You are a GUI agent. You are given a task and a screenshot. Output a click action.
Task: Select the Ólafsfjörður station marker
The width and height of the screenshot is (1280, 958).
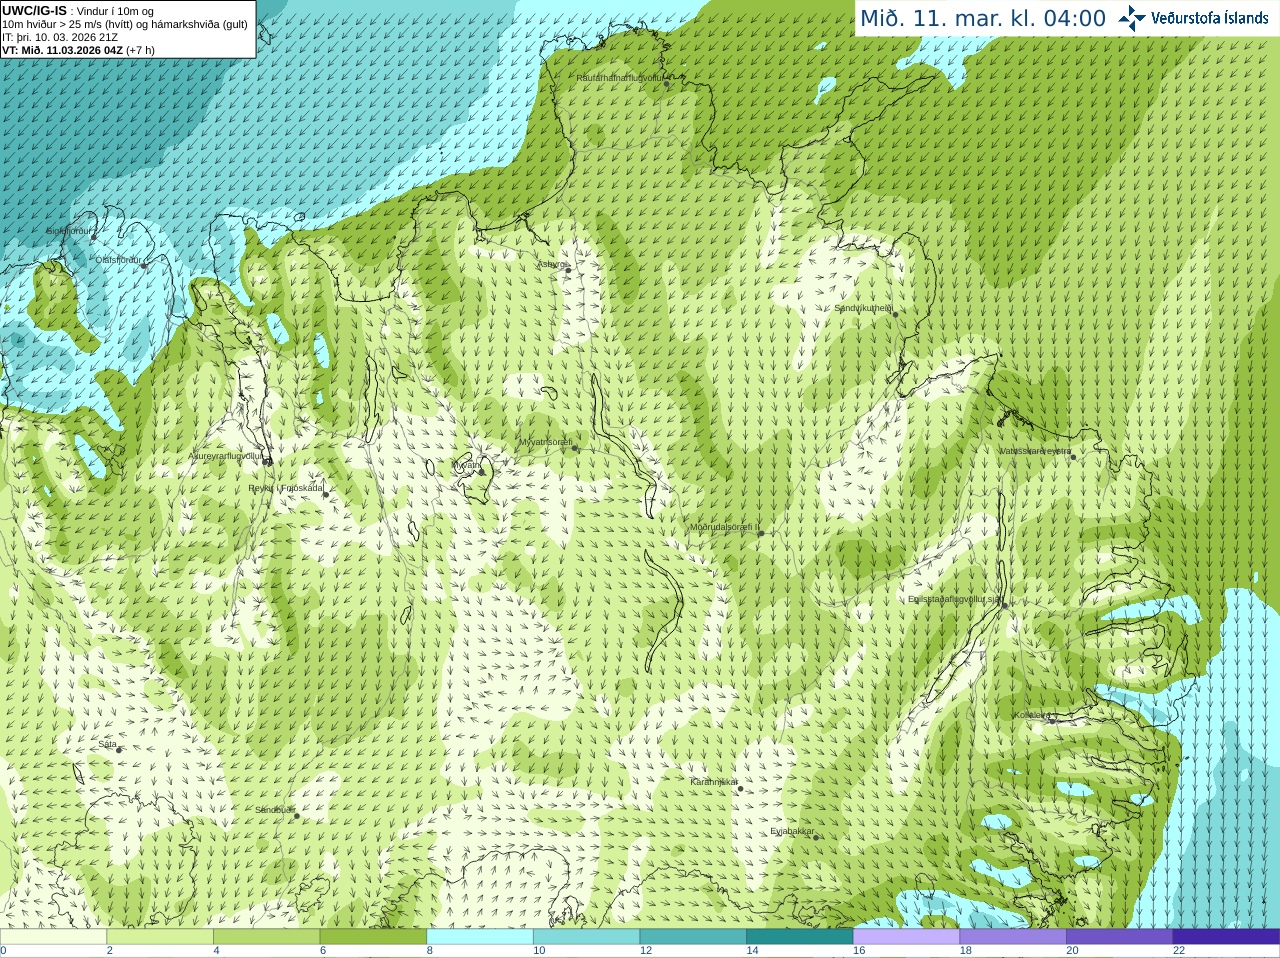click(x=143, y=265)
